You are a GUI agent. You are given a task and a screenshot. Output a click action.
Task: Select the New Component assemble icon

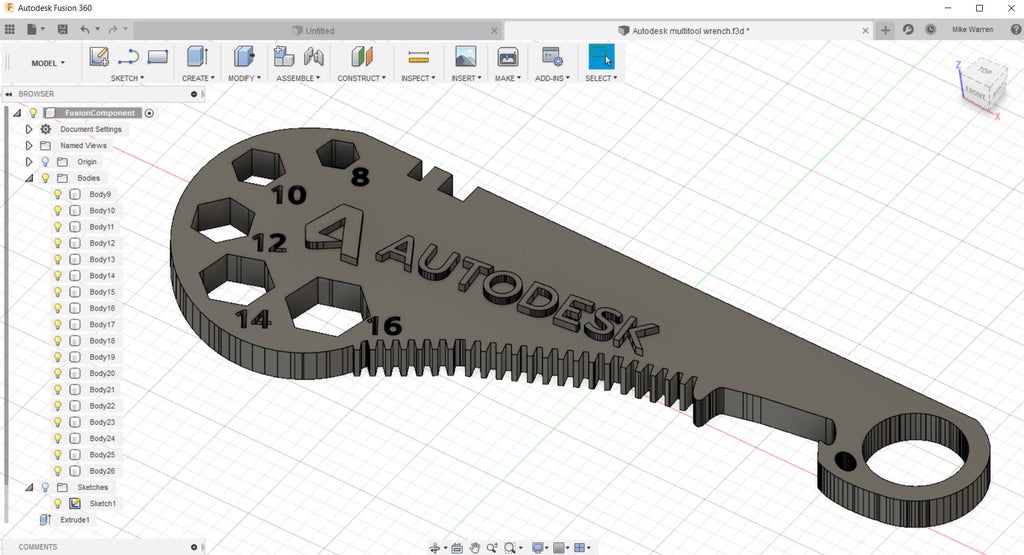pos(283,57)
